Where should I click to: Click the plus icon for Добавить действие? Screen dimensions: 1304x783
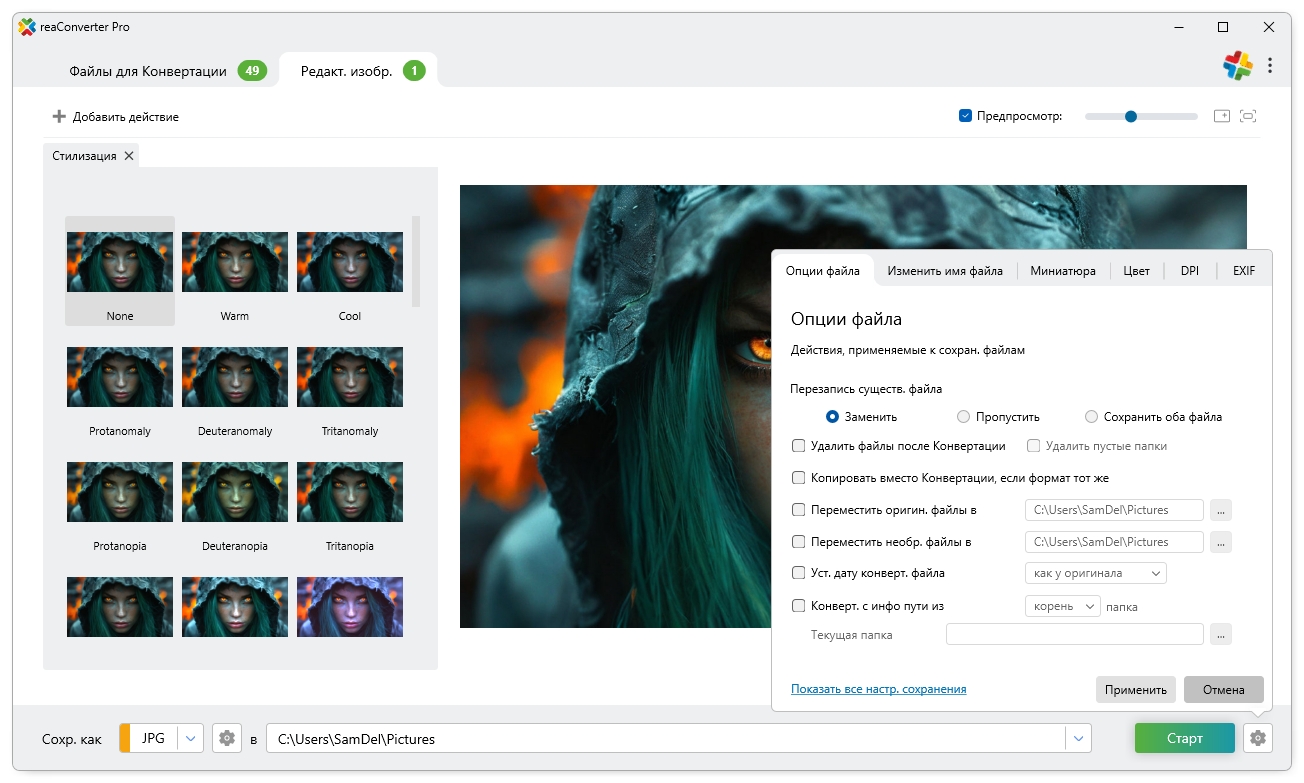[x=59, y=117]
